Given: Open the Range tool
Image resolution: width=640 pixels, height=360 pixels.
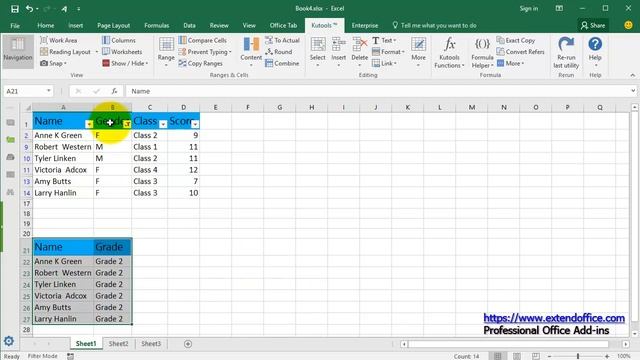Looking at the screenshot, I should (166, 51).
